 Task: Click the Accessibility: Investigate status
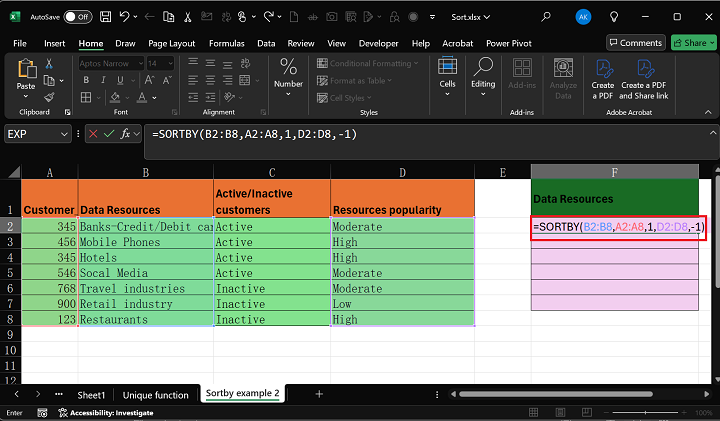tap(105, 413)
